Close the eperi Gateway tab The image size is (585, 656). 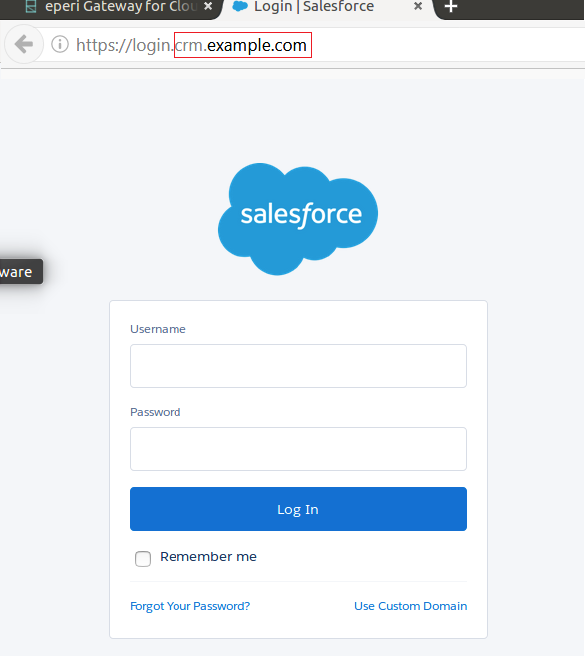coord(208,6)
